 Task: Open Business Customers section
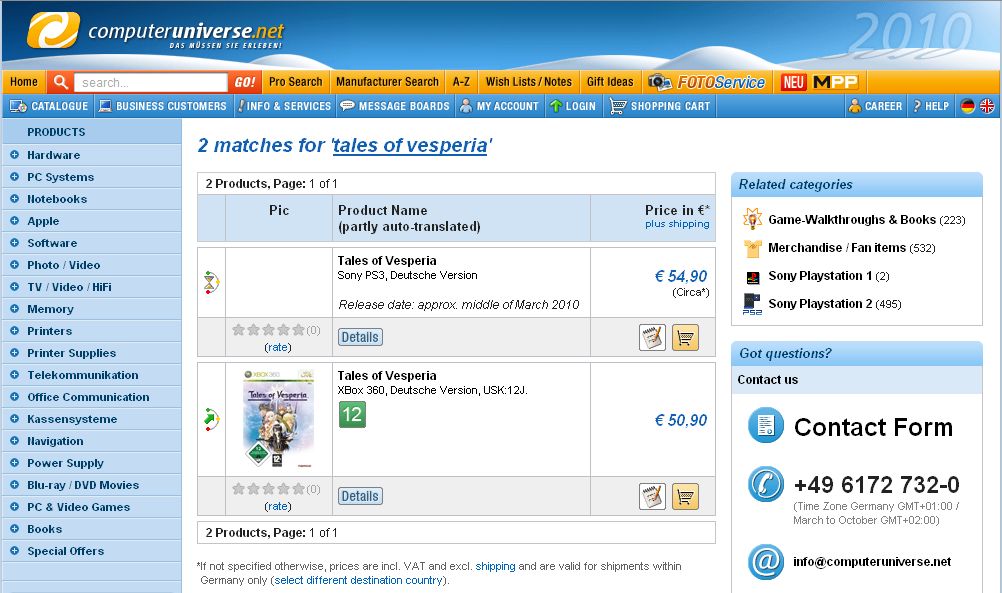coord(164,106)
